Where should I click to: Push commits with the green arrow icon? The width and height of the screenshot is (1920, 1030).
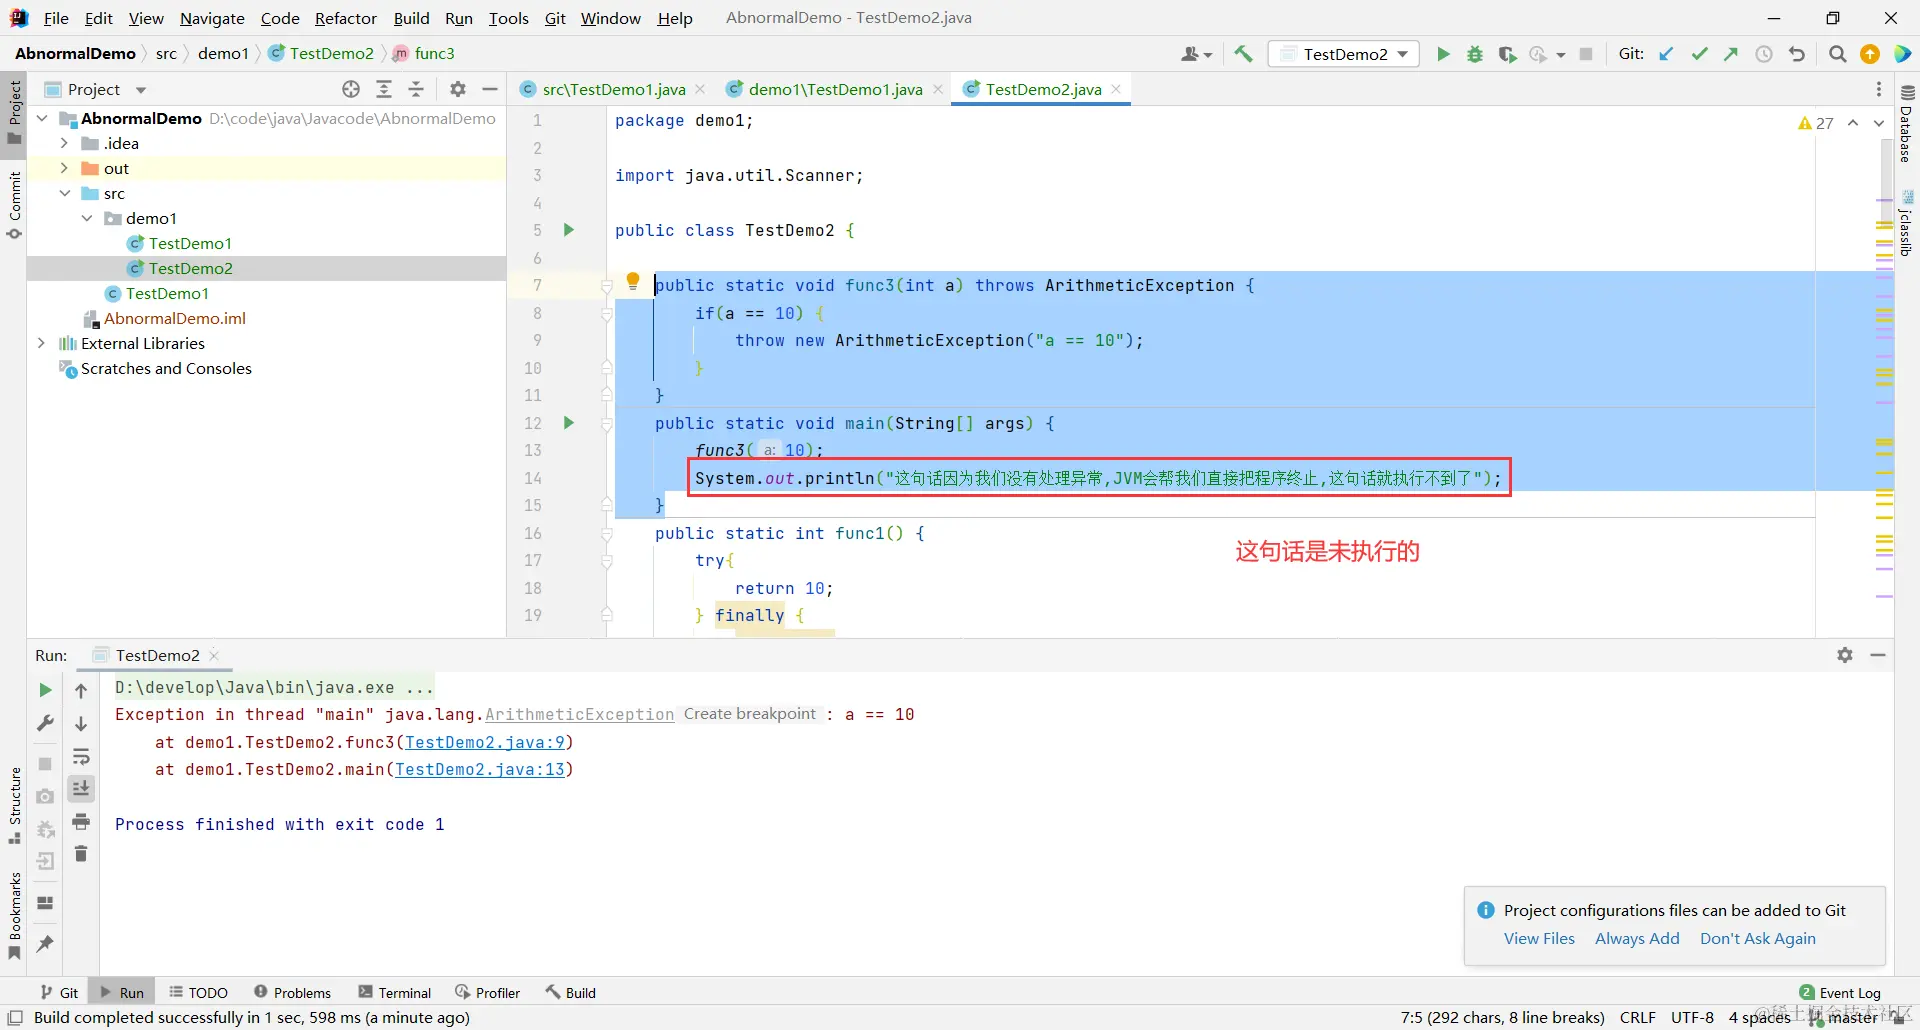(x=1731, y=54)
